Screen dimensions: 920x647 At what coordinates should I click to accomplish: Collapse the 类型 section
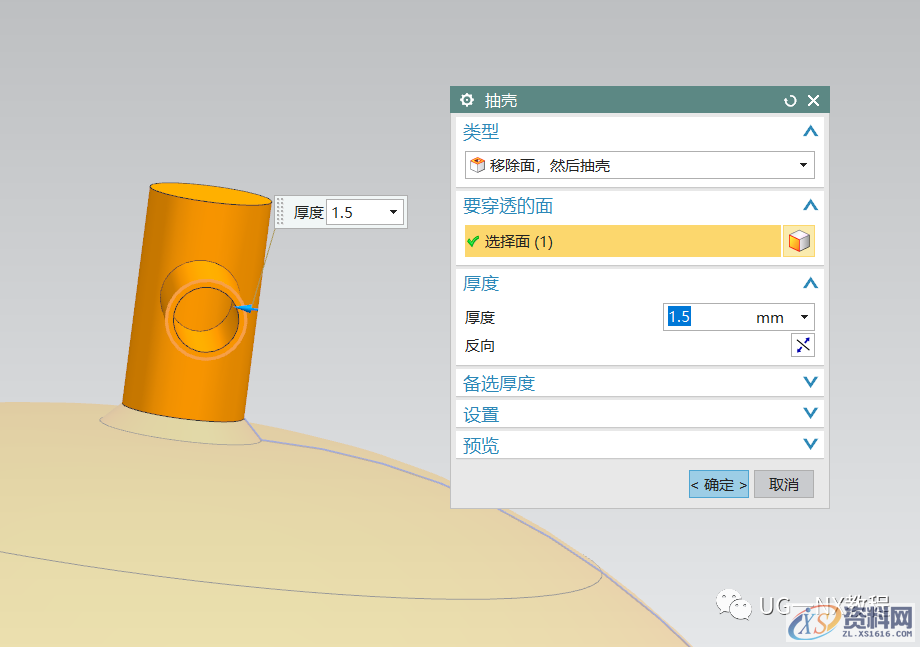[810, 131]
